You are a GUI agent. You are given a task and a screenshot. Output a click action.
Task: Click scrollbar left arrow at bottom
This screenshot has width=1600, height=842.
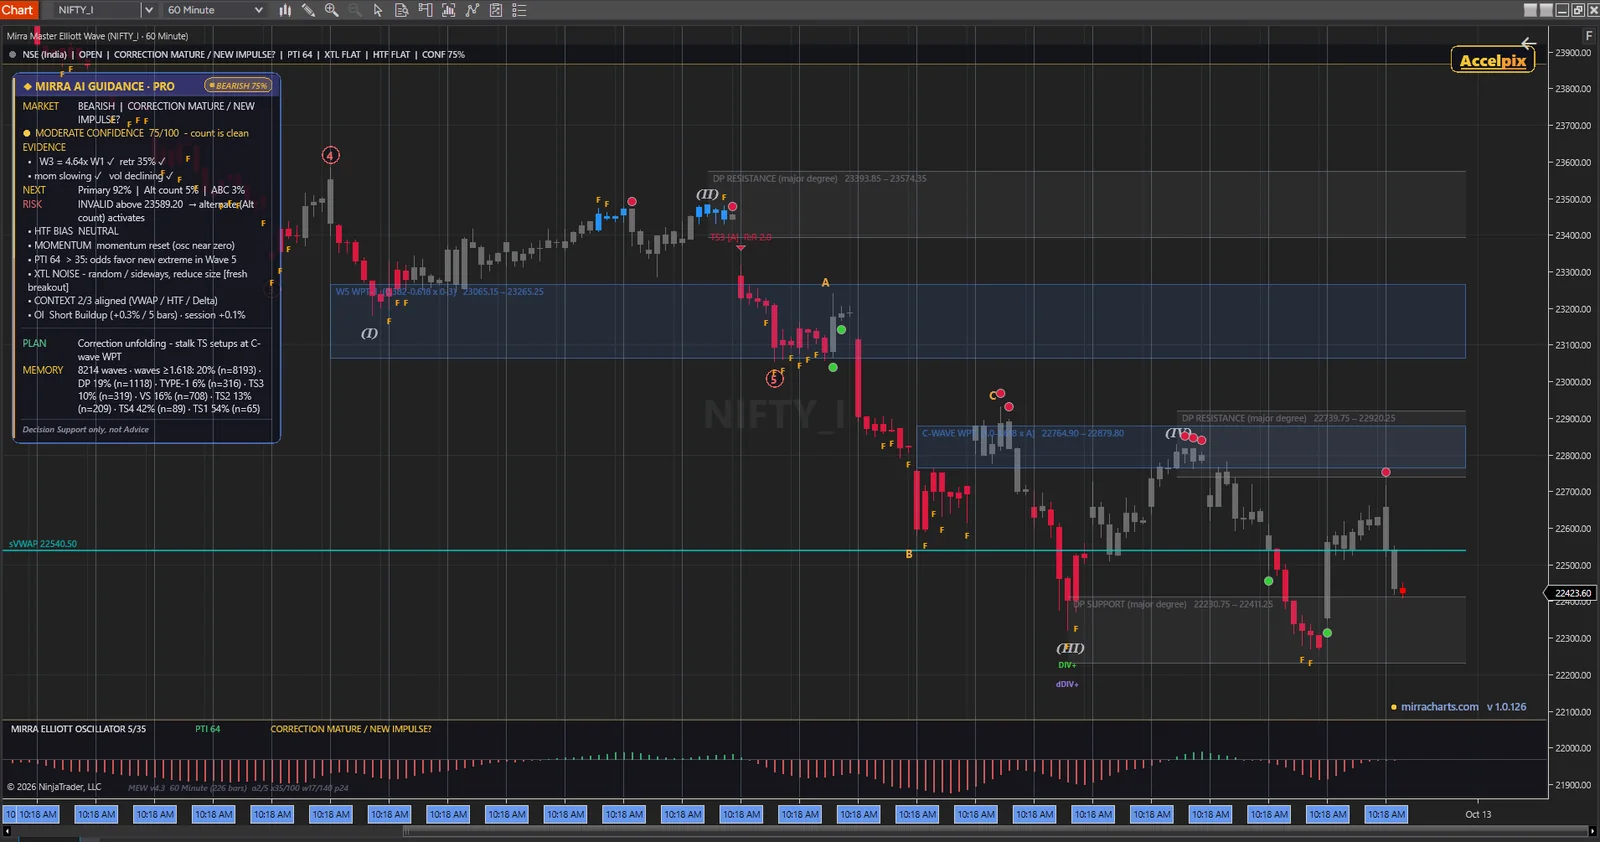6,831
